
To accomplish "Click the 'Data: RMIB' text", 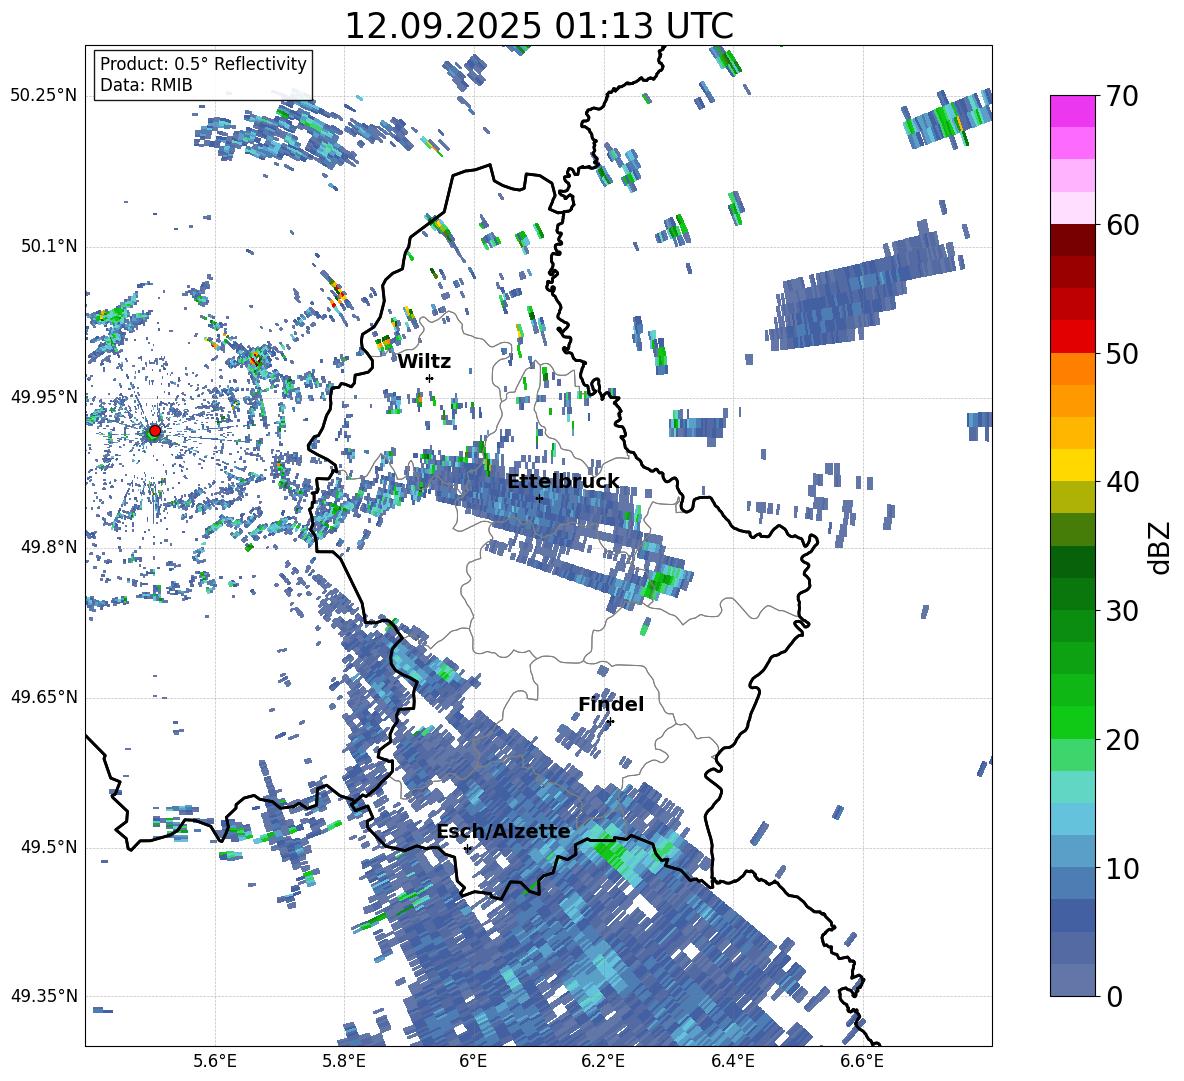I will 146,85.
